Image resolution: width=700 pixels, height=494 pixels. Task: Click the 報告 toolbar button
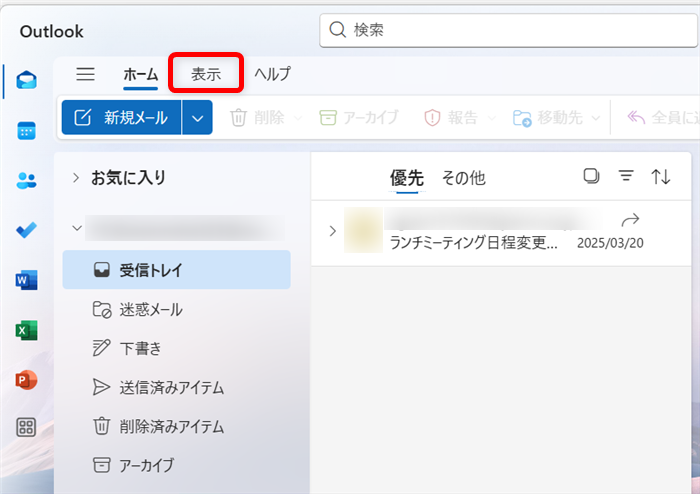[x=451, y=118]
